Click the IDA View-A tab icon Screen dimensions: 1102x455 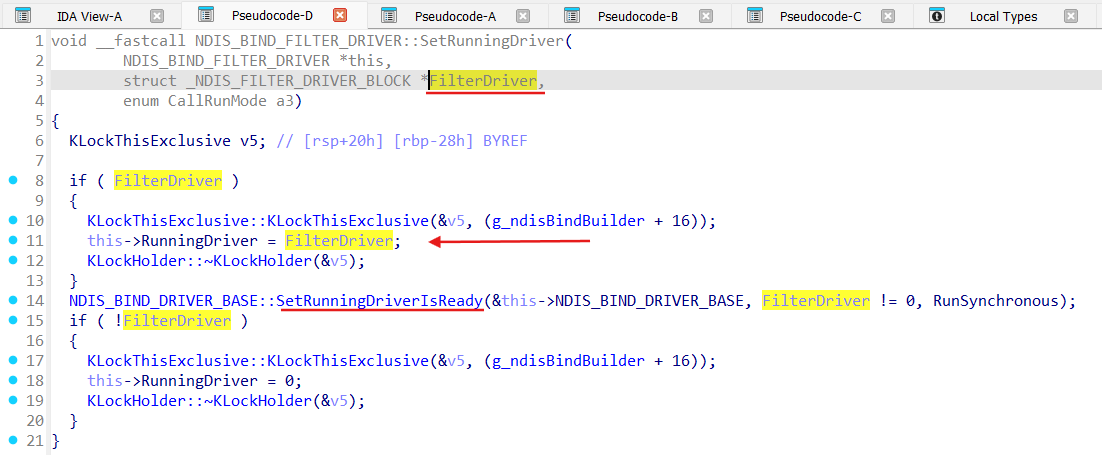tap(23, 15)
